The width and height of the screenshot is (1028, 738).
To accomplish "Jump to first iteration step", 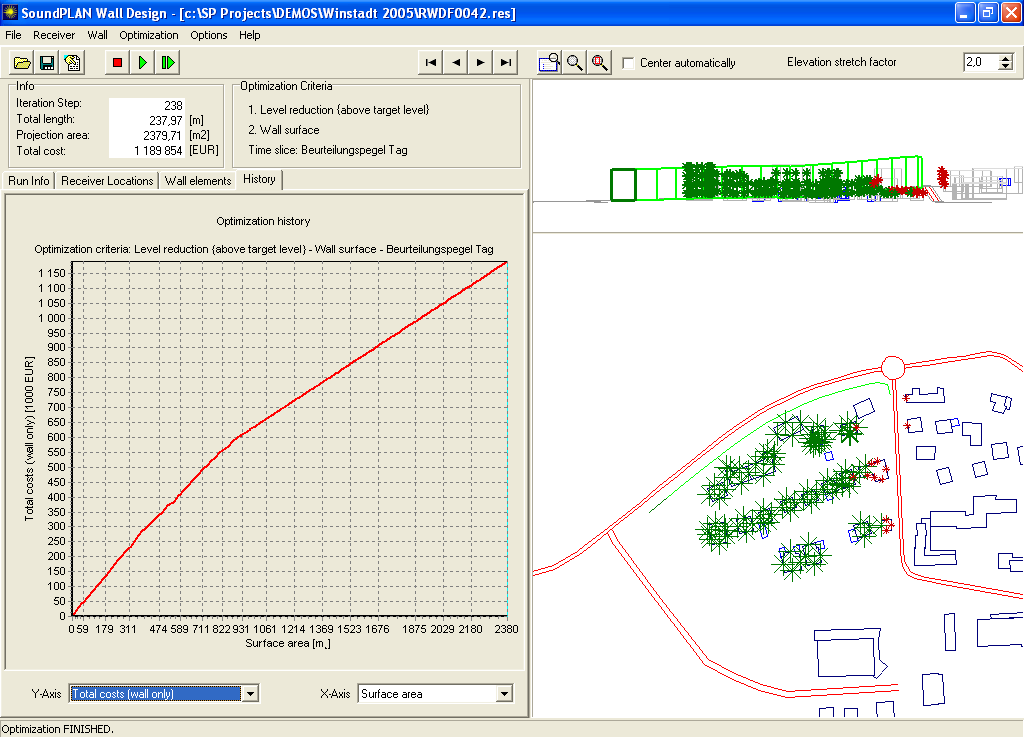I will (x=431, y=63).
